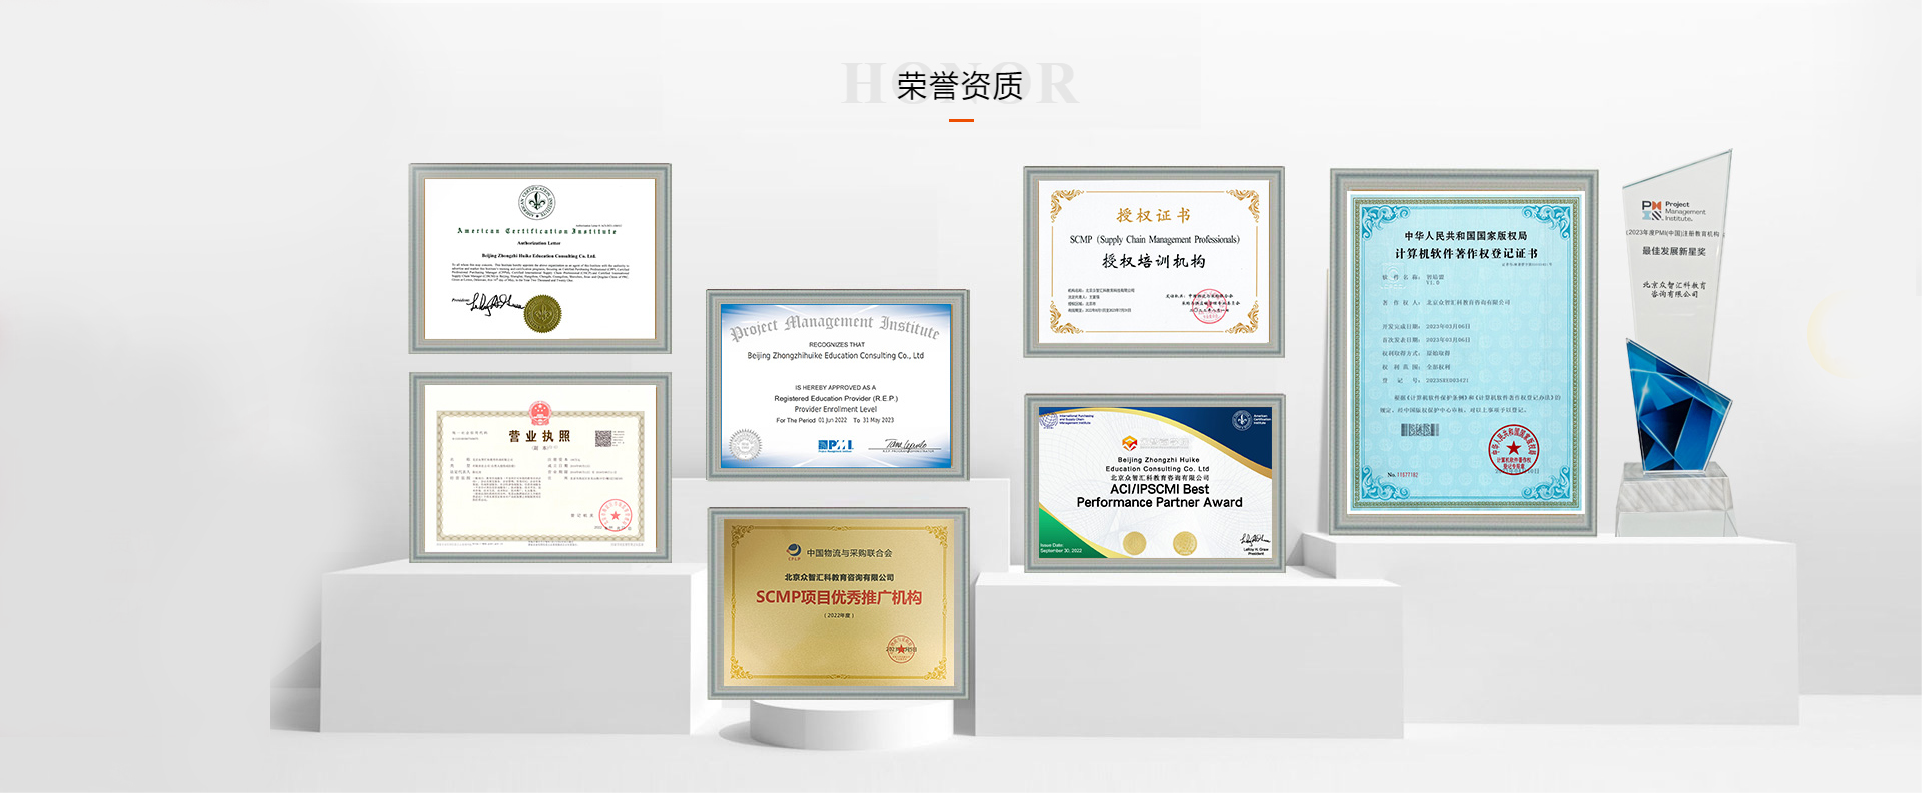Click the 荣誉资质 section heading
The width and height of the screenshot is (1922, 793).
[959, 86]
